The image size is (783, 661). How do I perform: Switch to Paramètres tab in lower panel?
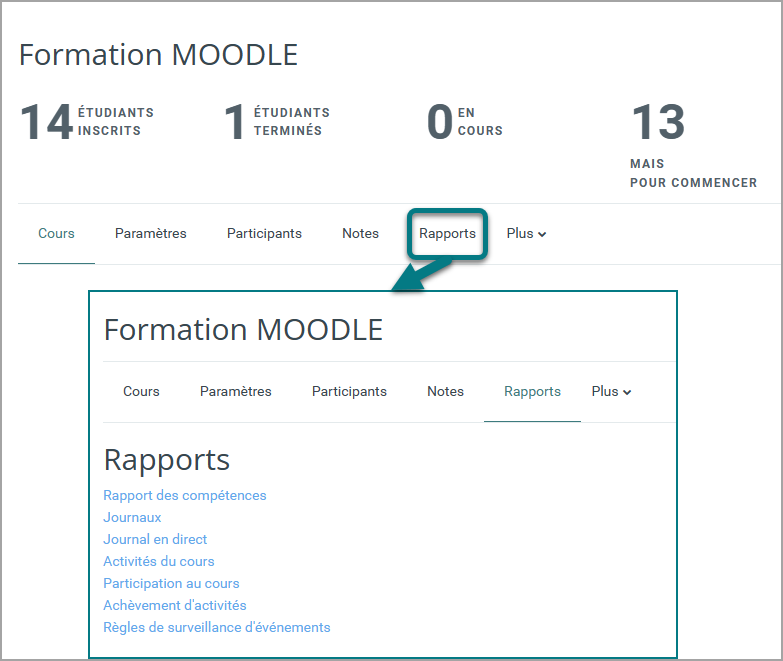click(x=236, y=391)
